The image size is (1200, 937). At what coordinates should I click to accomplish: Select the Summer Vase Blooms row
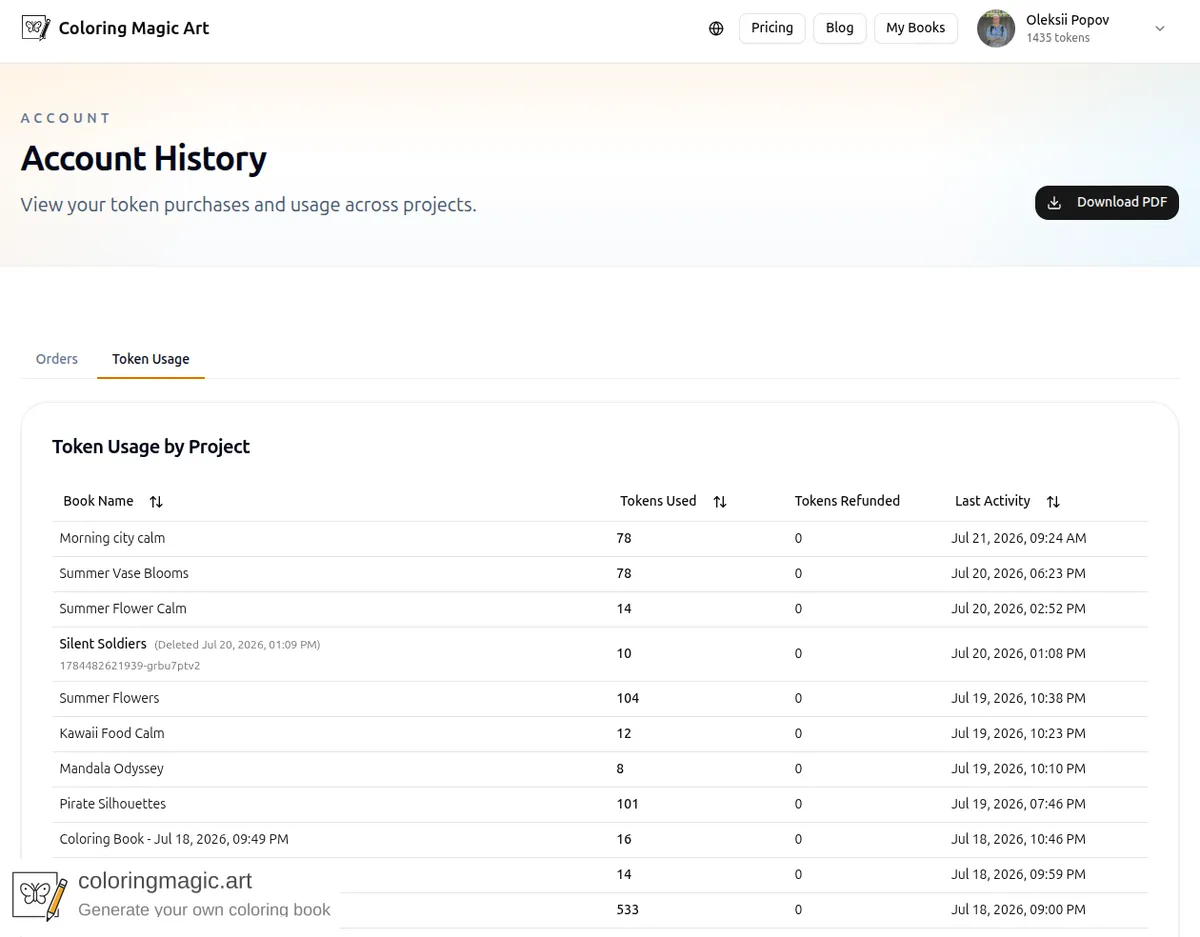pyautogui.click(x=600, y=573)
